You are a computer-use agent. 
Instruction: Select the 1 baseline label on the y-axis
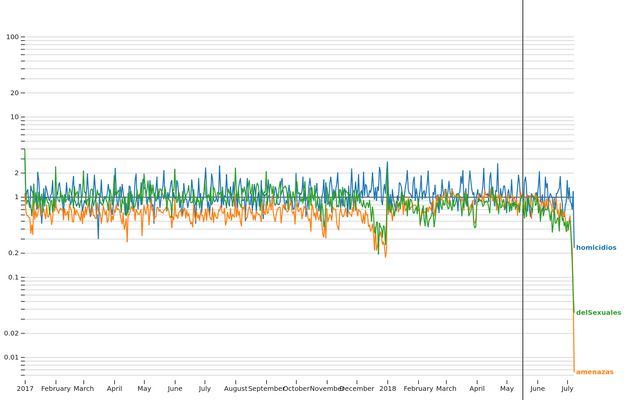click(17, 197)
